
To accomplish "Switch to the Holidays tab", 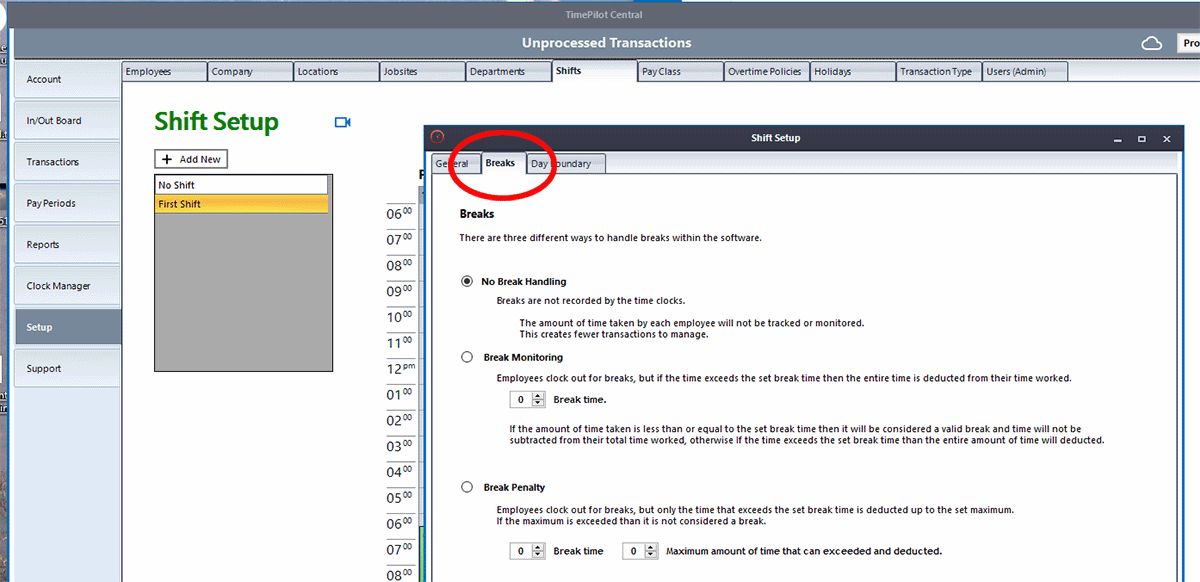I will pyautogui.click(x=851, y=71).
